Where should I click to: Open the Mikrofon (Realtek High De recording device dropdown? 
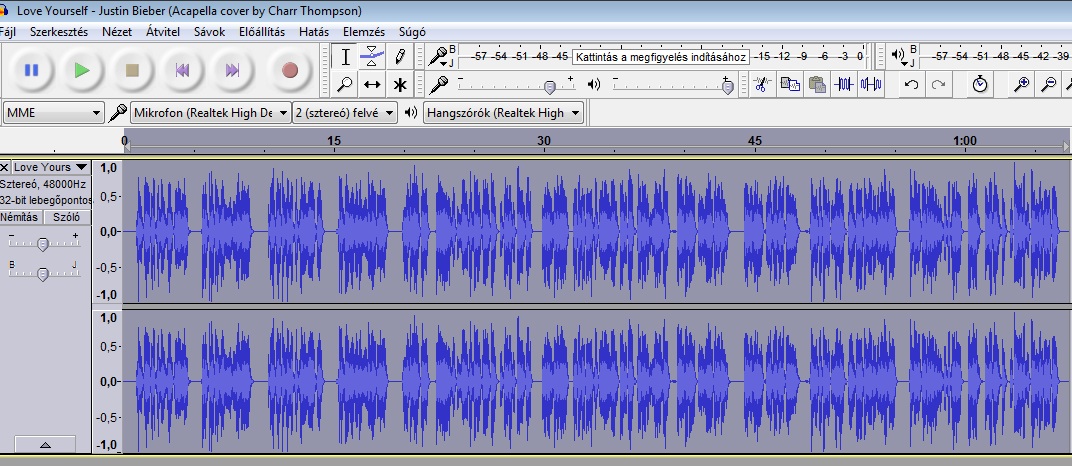(211, 113)
